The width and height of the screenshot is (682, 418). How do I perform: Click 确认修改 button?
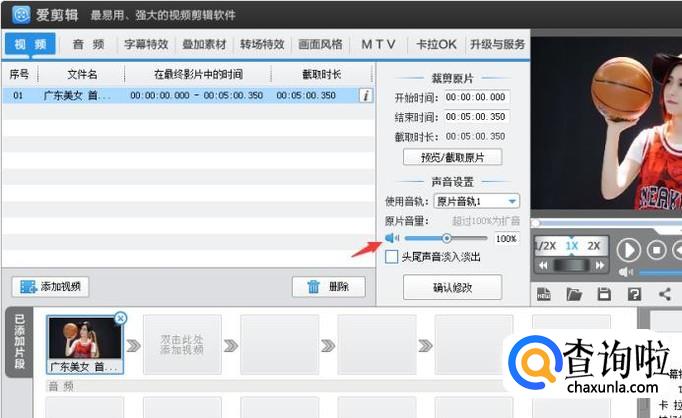pos(452,287)
